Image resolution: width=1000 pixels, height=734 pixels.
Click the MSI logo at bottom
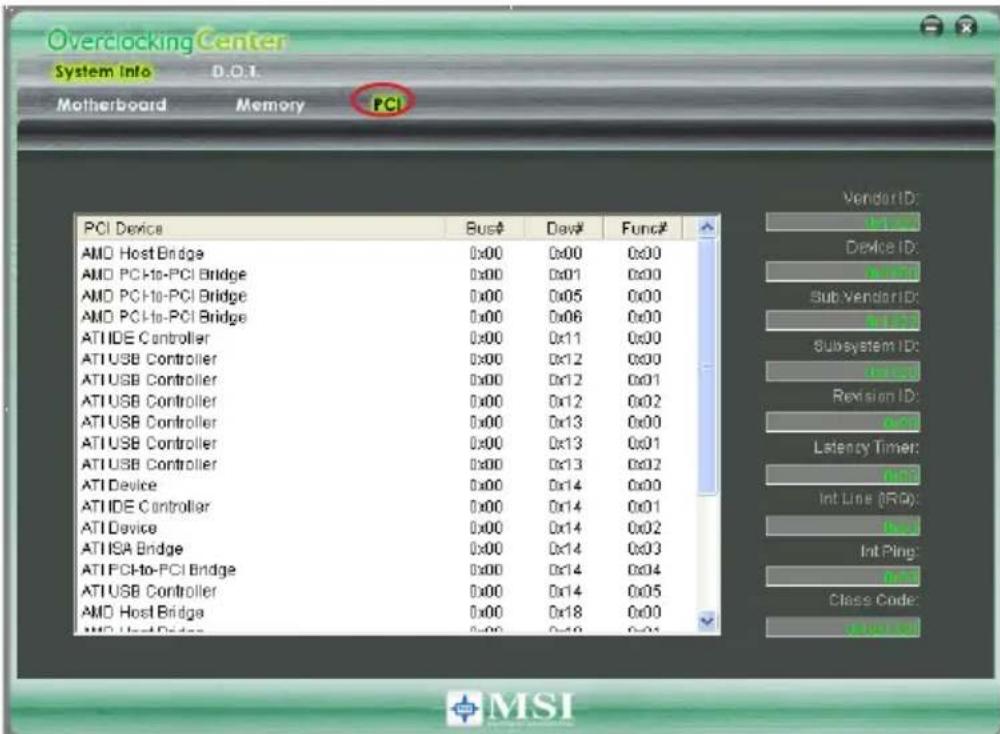click(510, 708)
